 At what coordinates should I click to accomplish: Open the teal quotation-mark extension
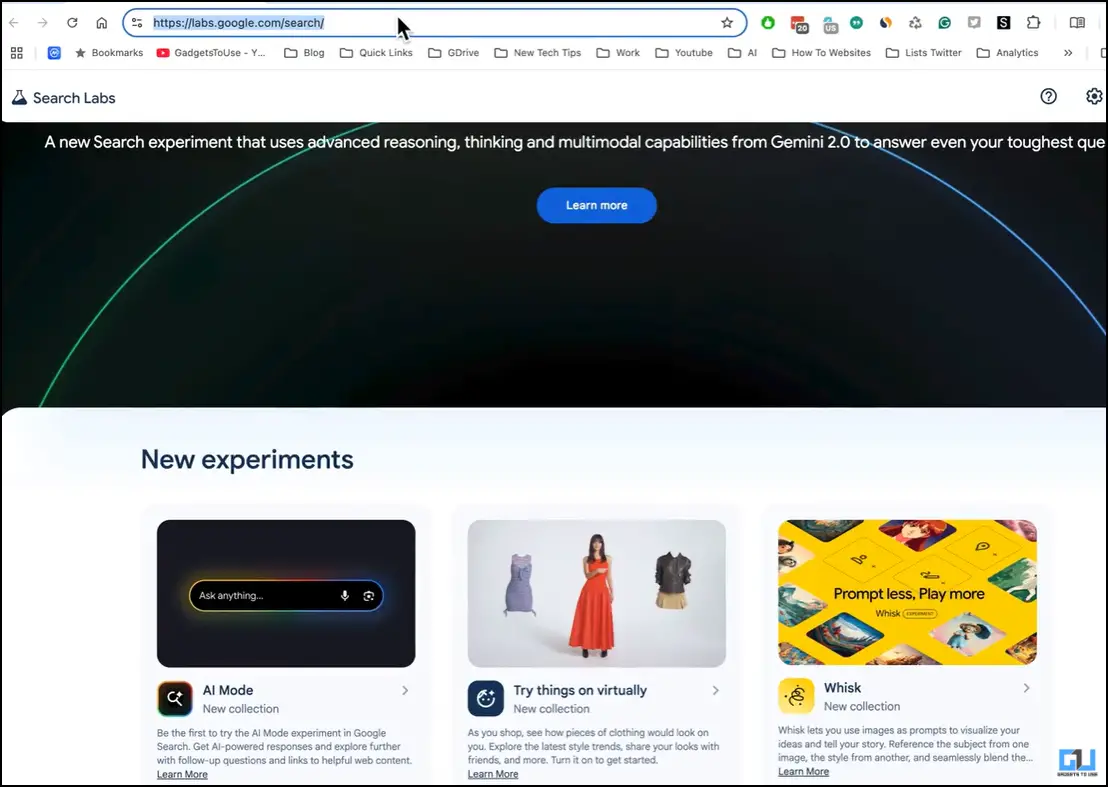pyautogui.click(x=856, y=23)
